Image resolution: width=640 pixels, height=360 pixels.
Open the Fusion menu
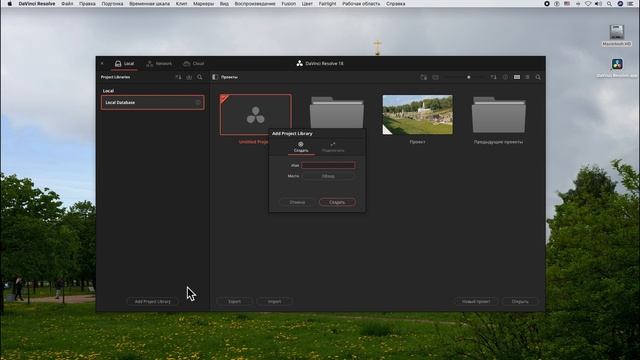(289, 4)
